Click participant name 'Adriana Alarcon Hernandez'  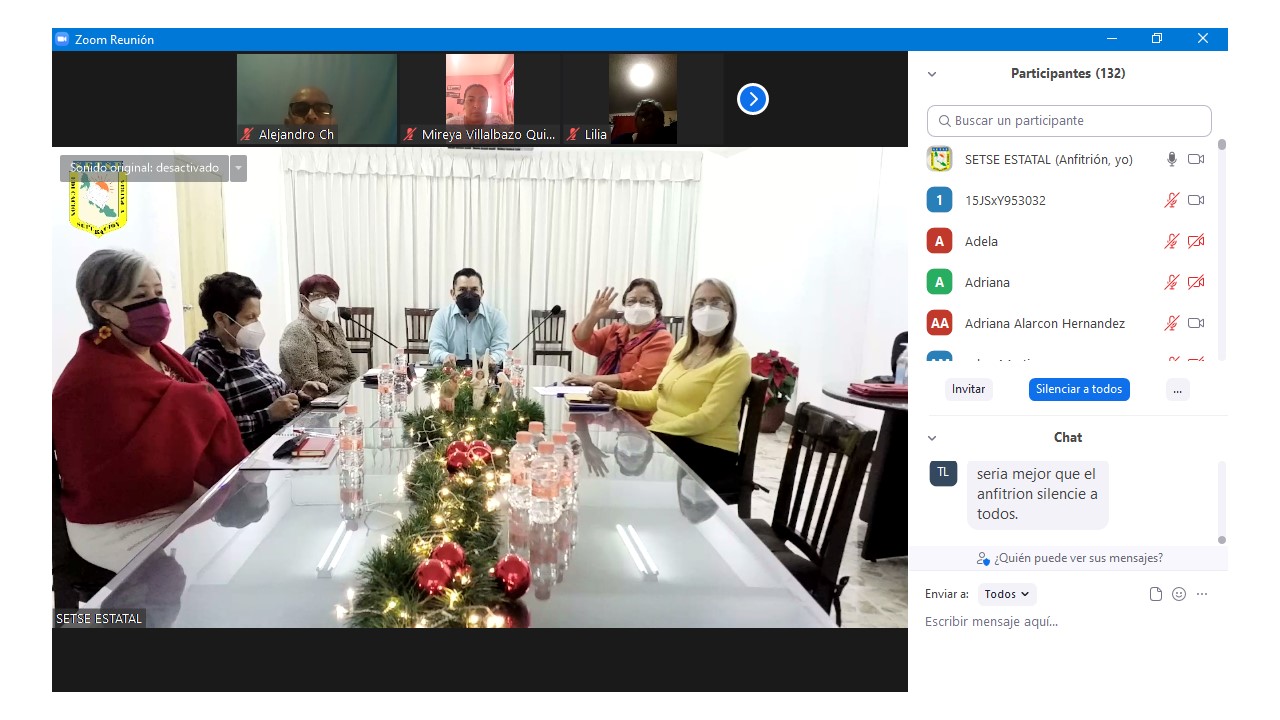pos(1045,323)
